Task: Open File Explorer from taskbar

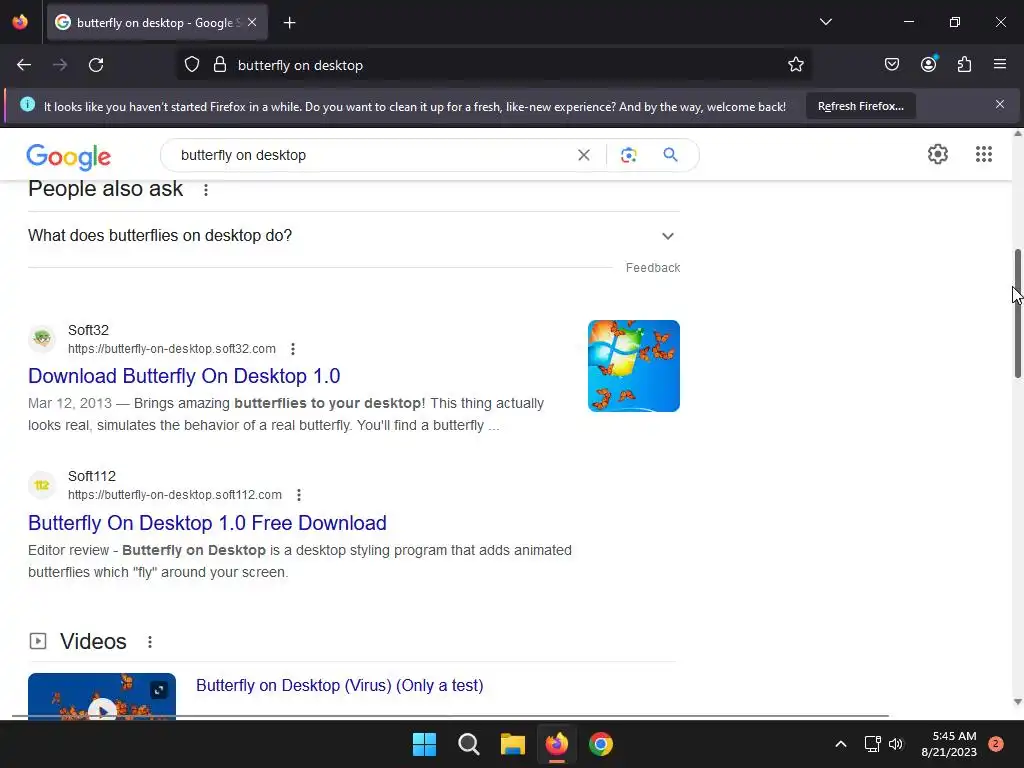Action: tap(513, 744)
